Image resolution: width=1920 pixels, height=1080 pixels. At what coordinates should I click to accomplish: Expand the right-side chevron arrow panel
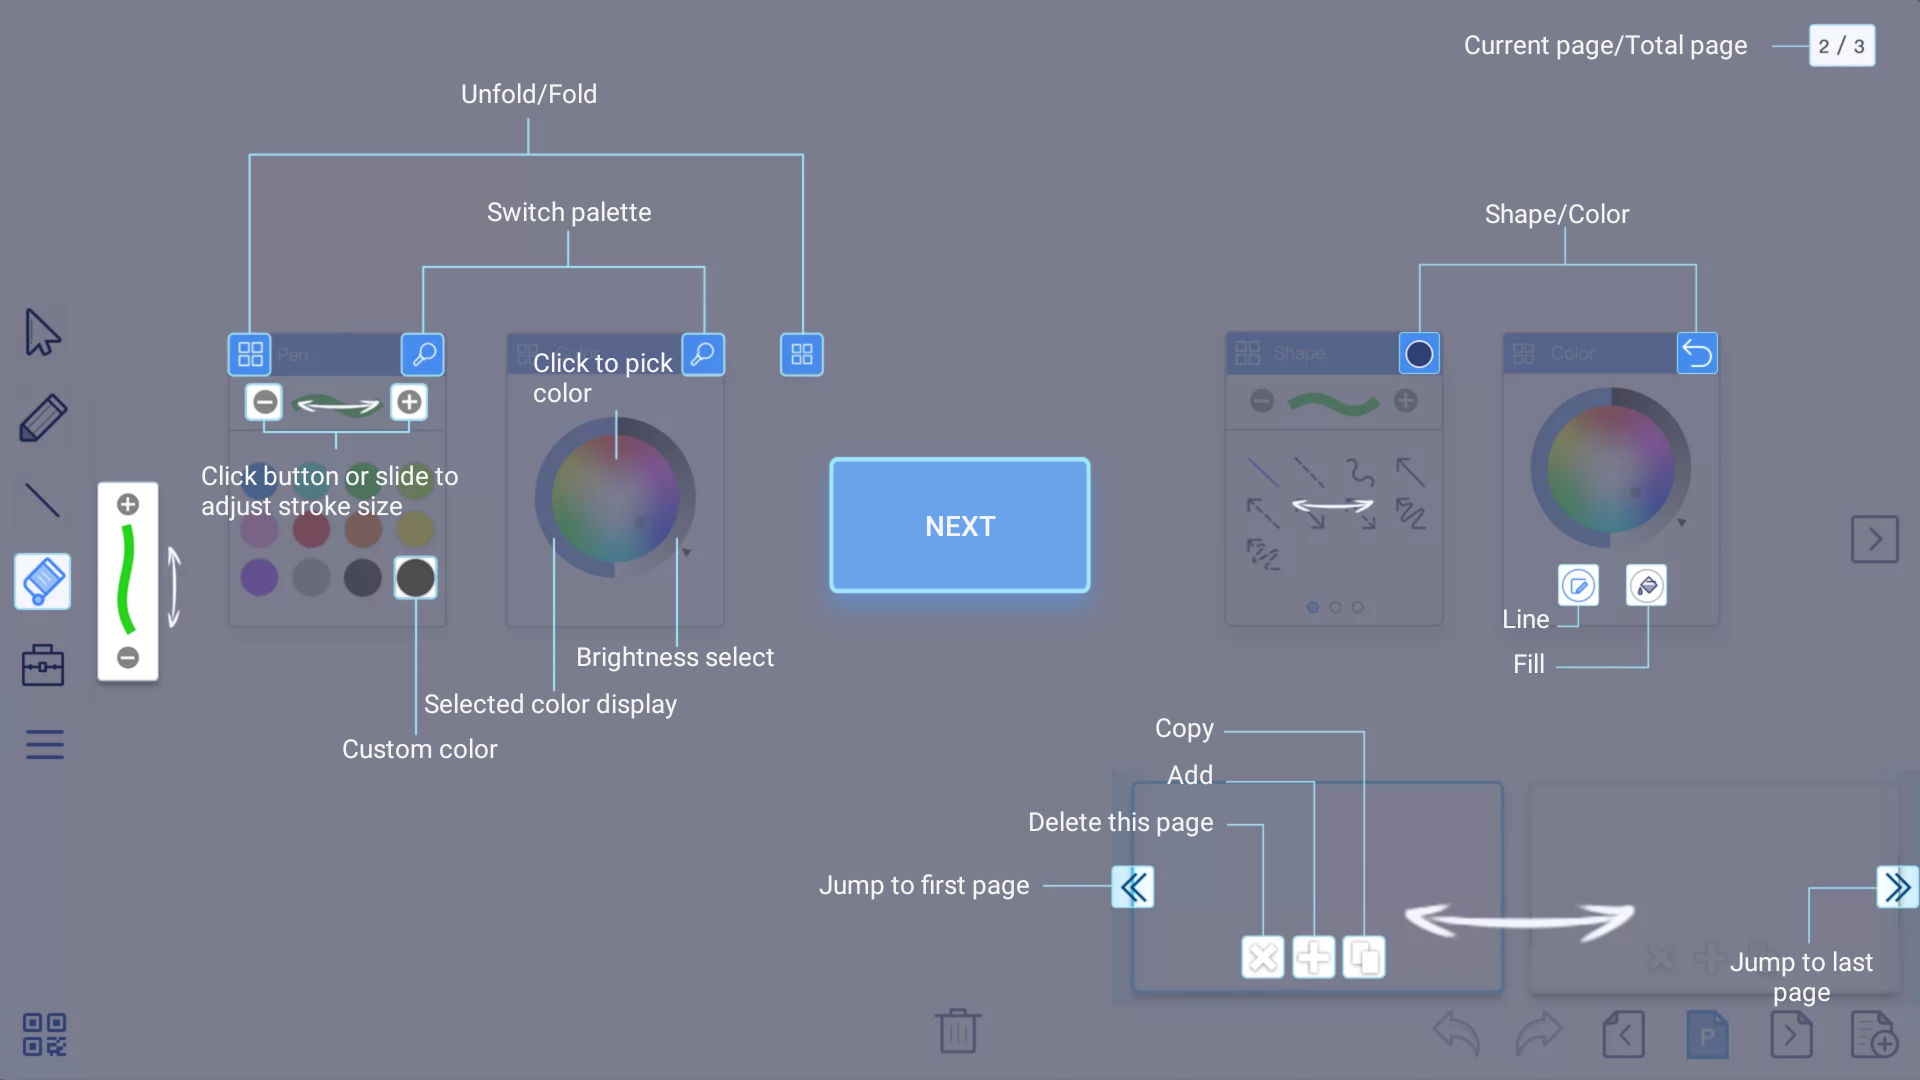click(1874, 540)
